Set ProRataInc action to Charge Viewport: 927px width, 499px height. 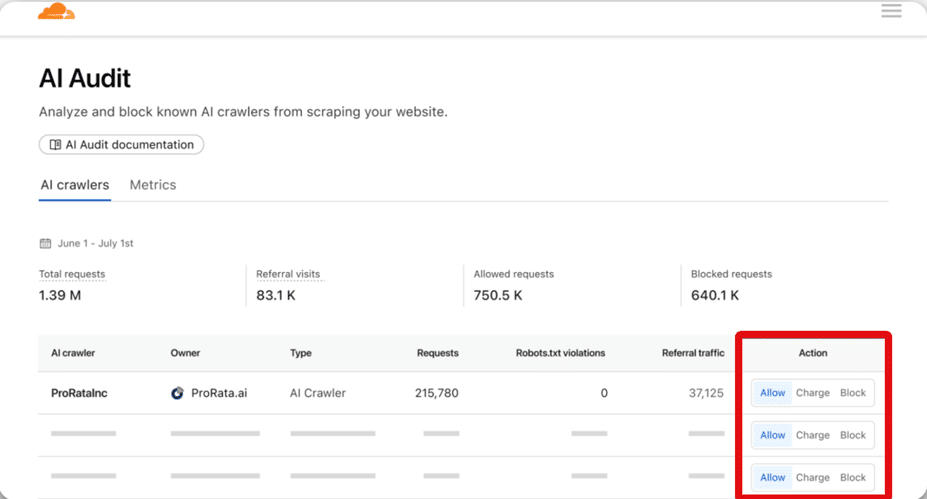click(812, 393)
